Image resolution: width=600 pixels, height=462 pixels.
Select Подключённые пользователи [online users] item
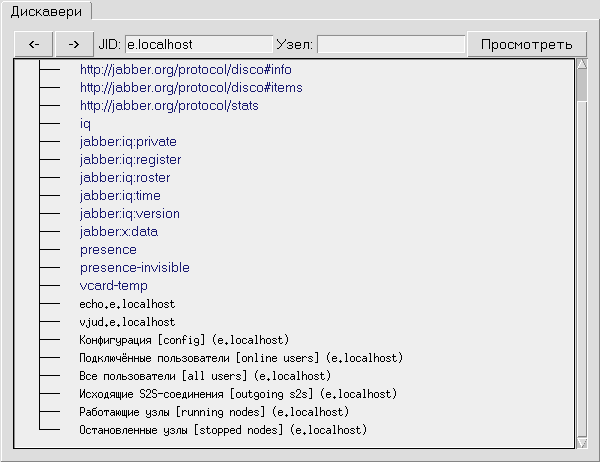241,358
